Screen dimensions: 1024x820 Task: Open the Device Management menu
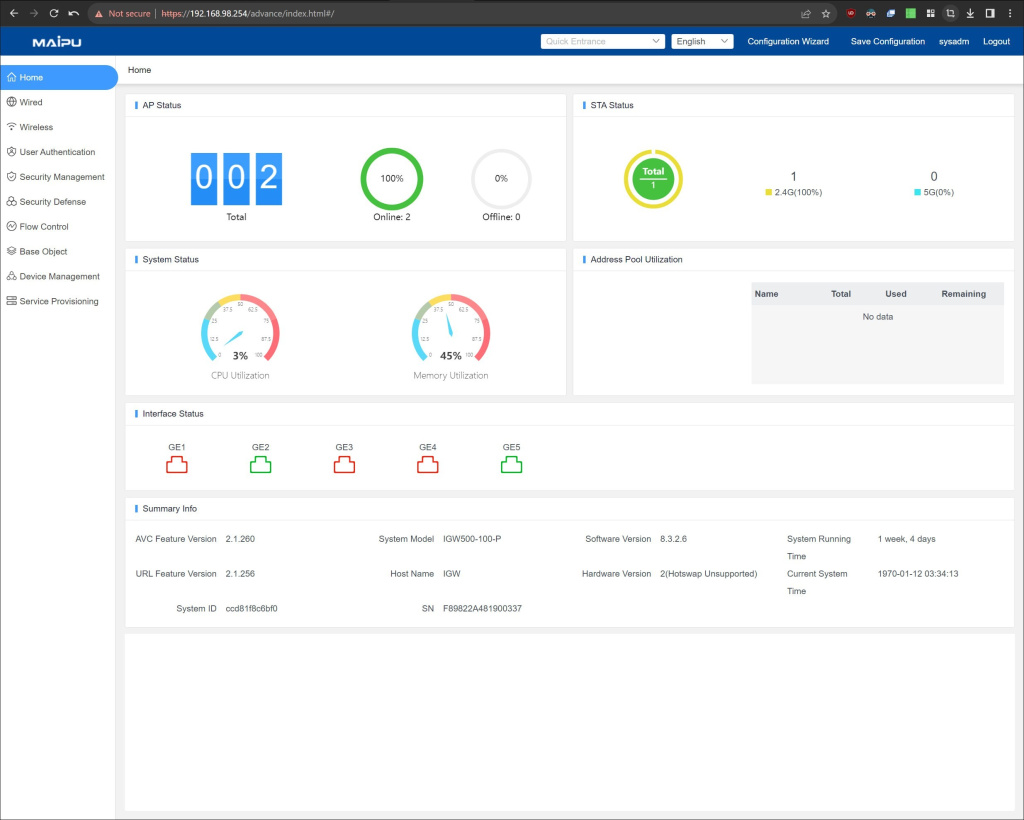(57, 276)
